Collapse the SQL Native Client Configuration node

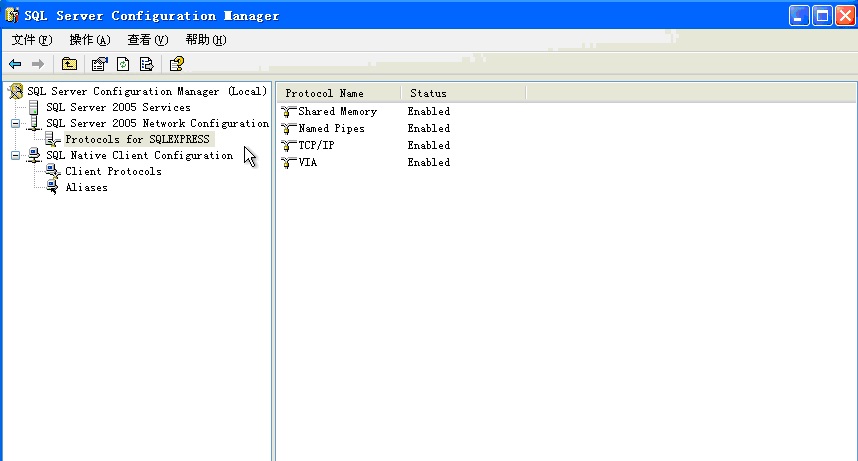[x=15, y=156]
